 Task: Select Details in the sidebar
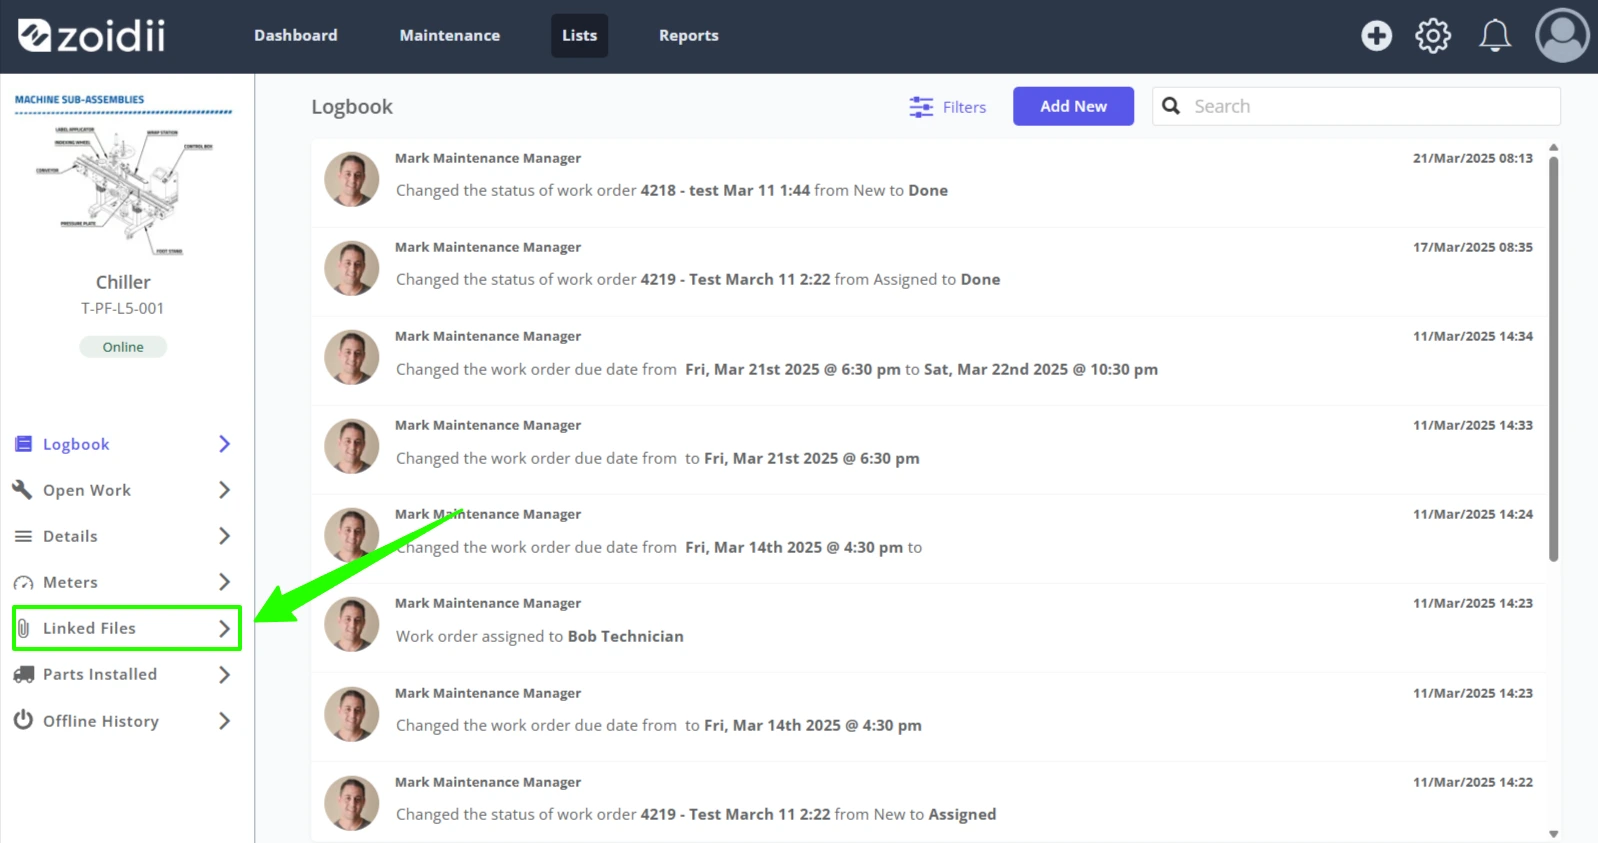click(x=70, y=536)
